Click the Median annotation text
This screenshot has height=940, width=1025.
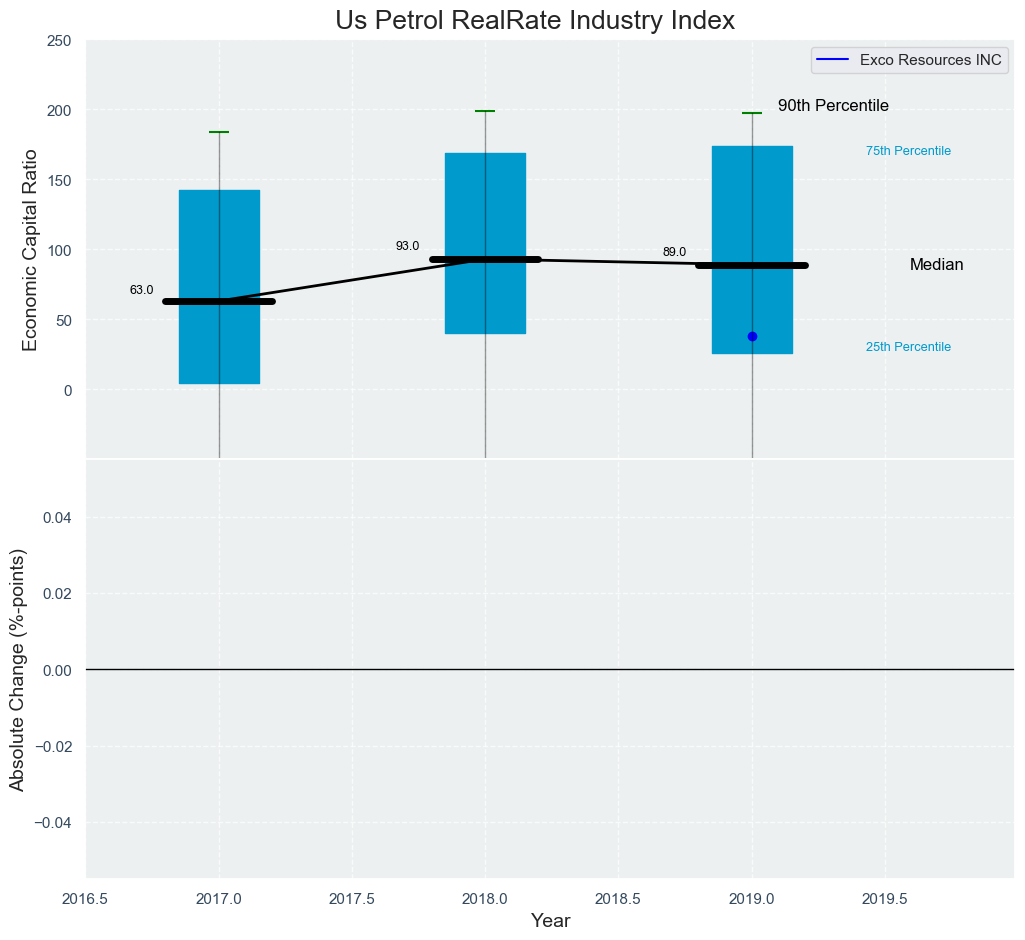(x=936, y=265)
